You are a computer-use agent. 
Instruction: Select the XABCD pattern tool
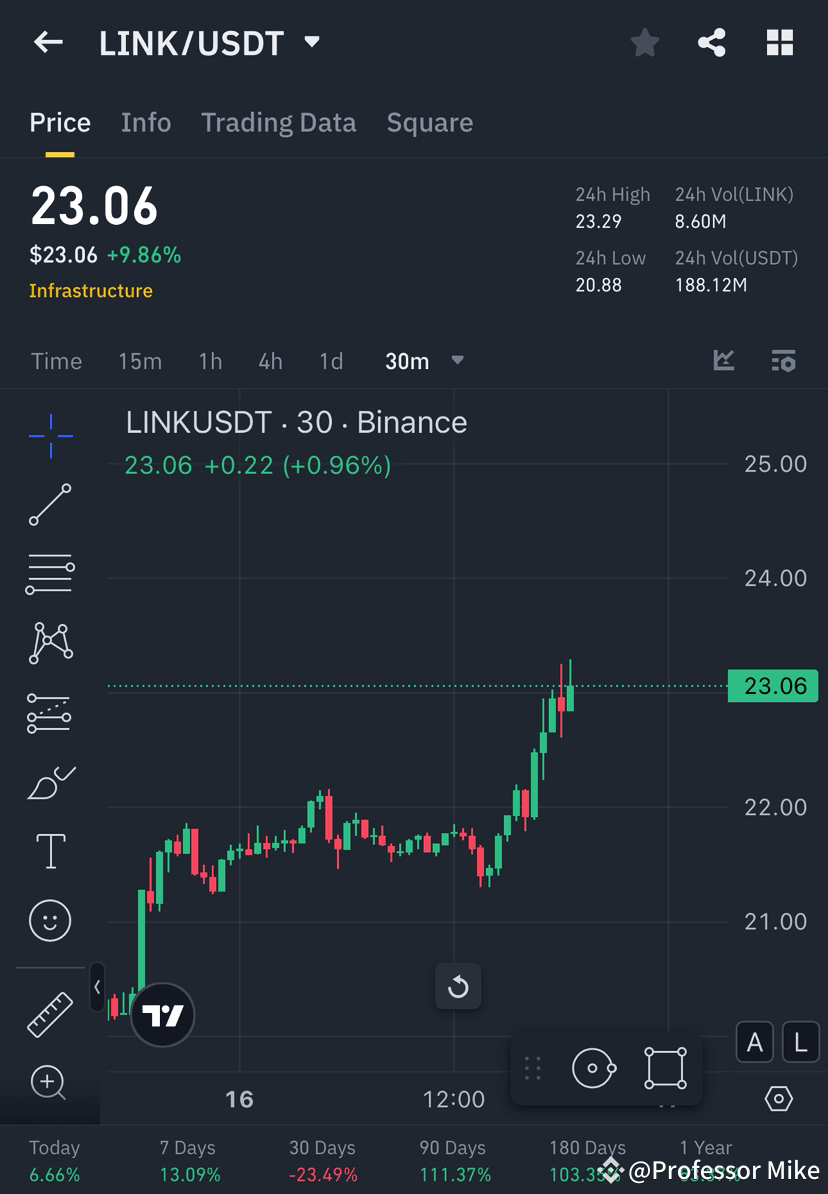[x=50, y=643]
